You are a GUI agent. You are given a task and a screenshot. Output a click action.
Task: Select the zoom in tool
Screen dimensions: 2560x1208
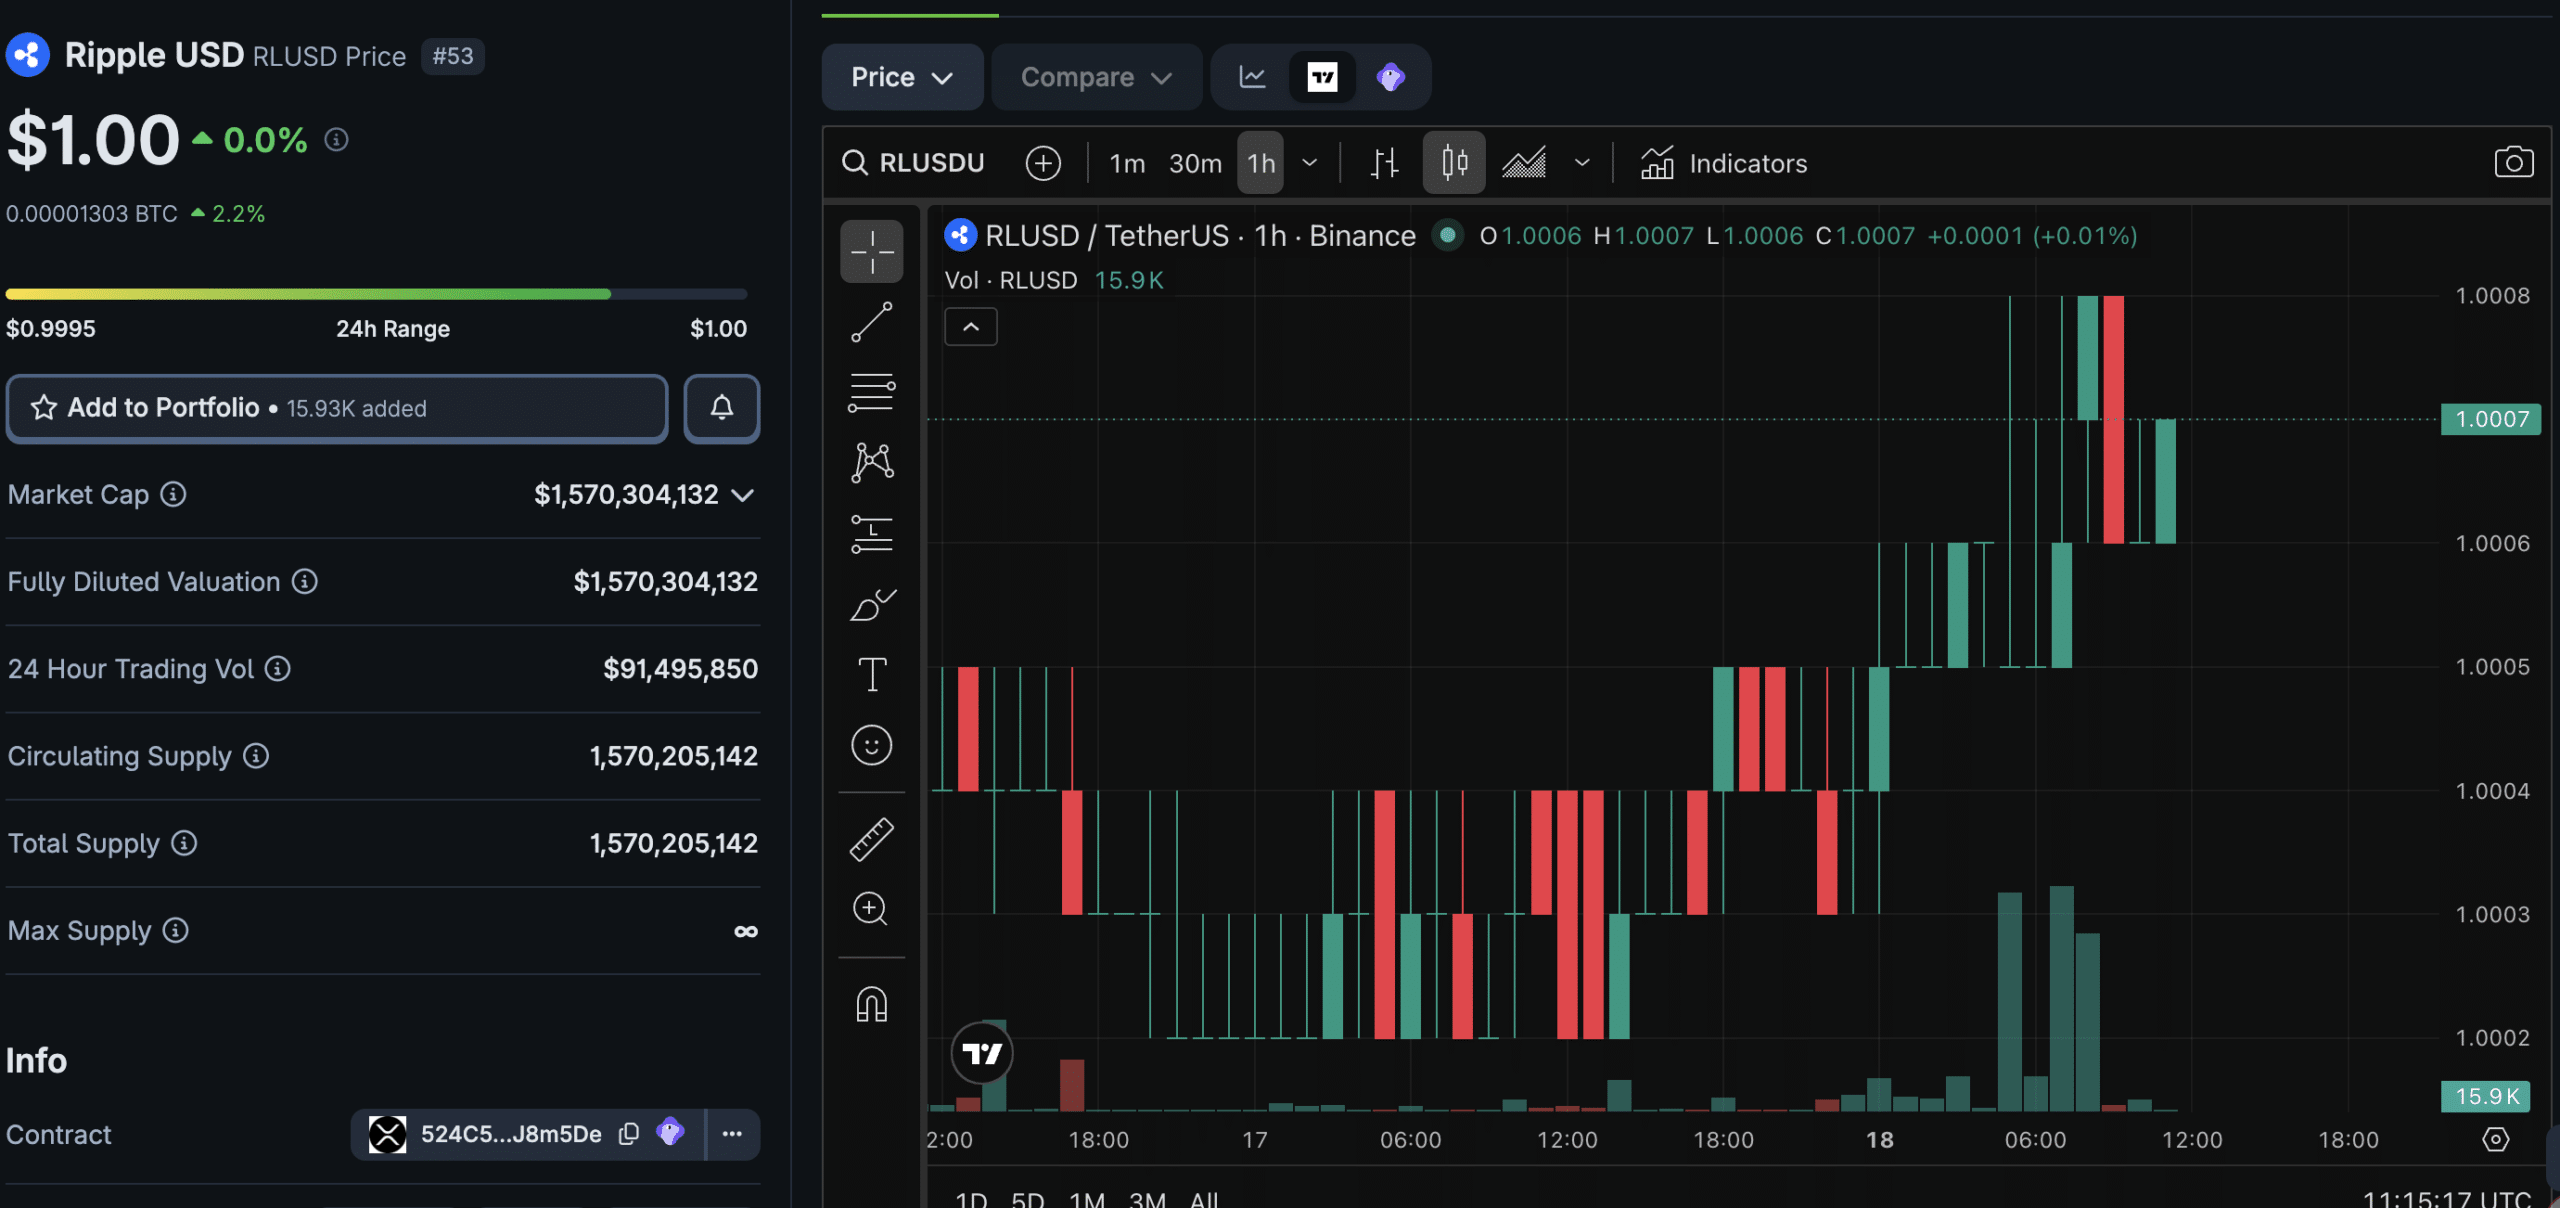(x=871, y=909)
